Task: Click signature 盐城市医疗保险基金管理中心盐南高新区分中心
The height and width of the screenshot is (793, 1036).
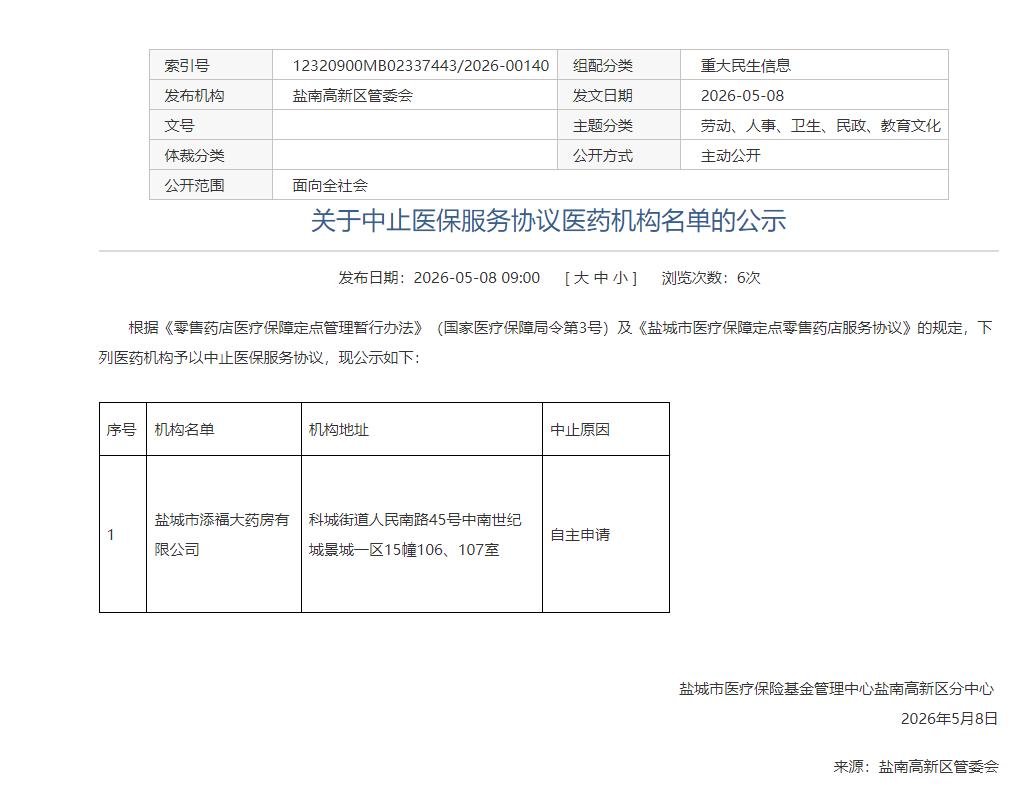Action: pos(836,689)
